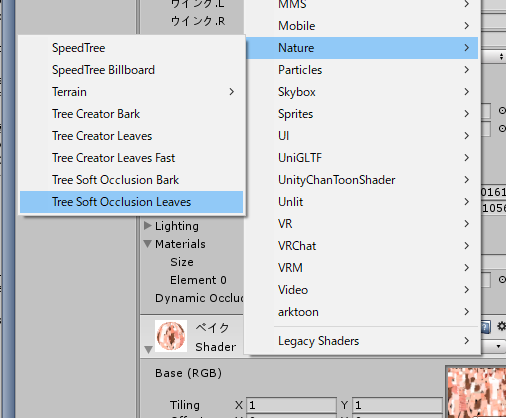Choose Tree Creator Bark shader
Screen dimensions: 506x418
coord(131,114)
